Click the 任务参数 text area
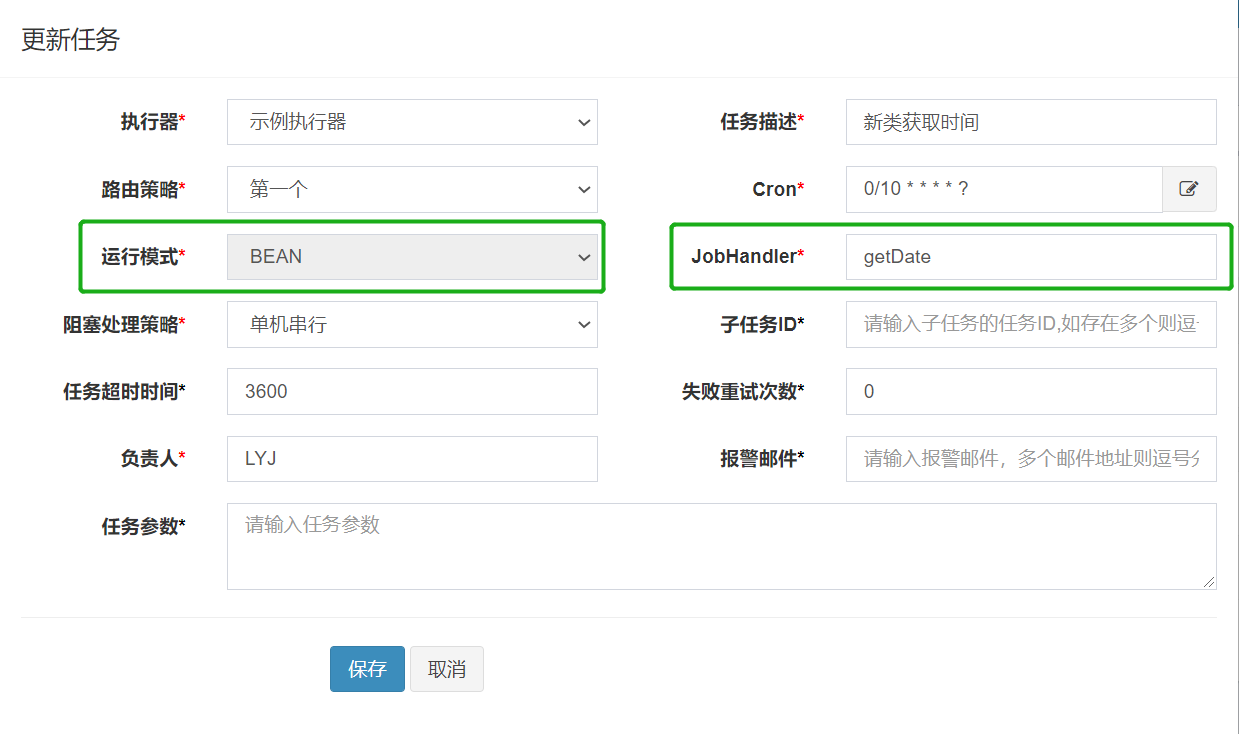 [720, 546]
